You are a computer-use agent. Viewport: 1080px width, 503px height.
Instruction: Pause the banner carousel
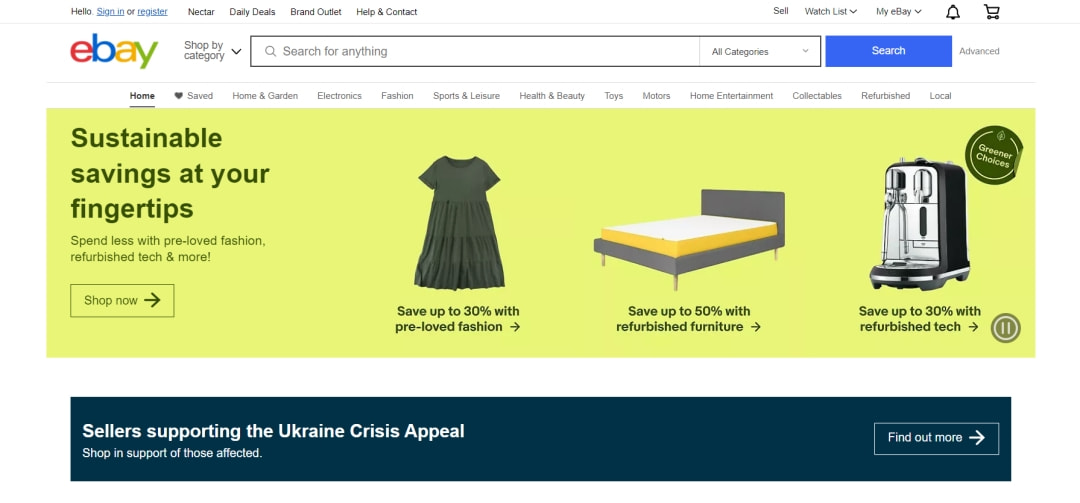[1006, 328]
